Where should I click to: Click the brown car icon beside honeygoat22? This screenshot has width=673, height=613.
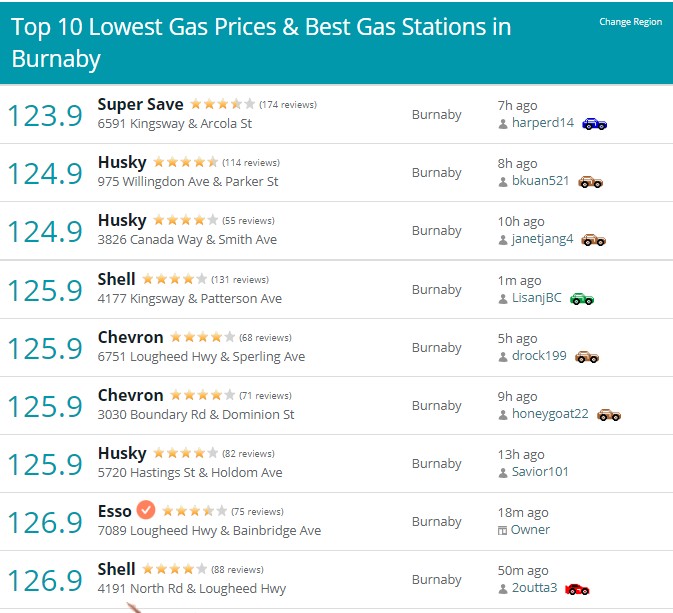tap(609, 415)
